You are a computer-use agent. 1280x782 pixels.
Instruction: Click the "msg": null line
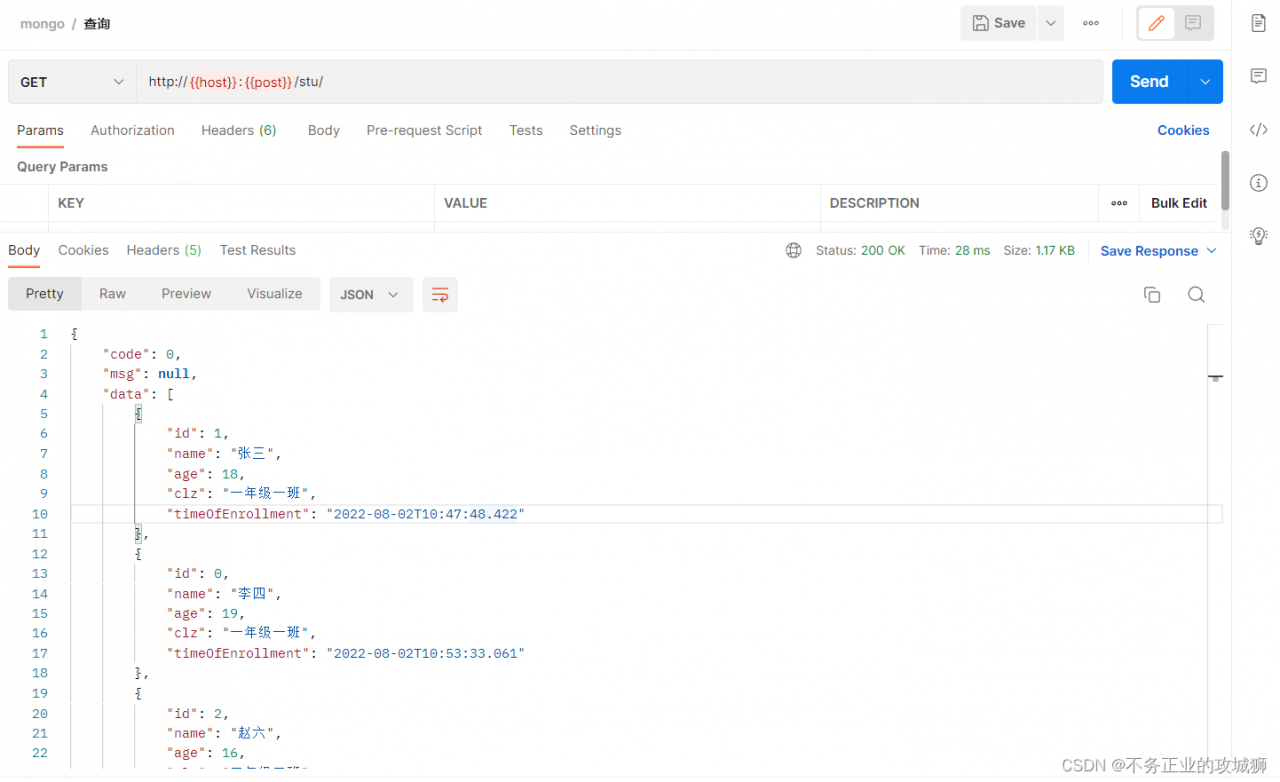point(150,374)
